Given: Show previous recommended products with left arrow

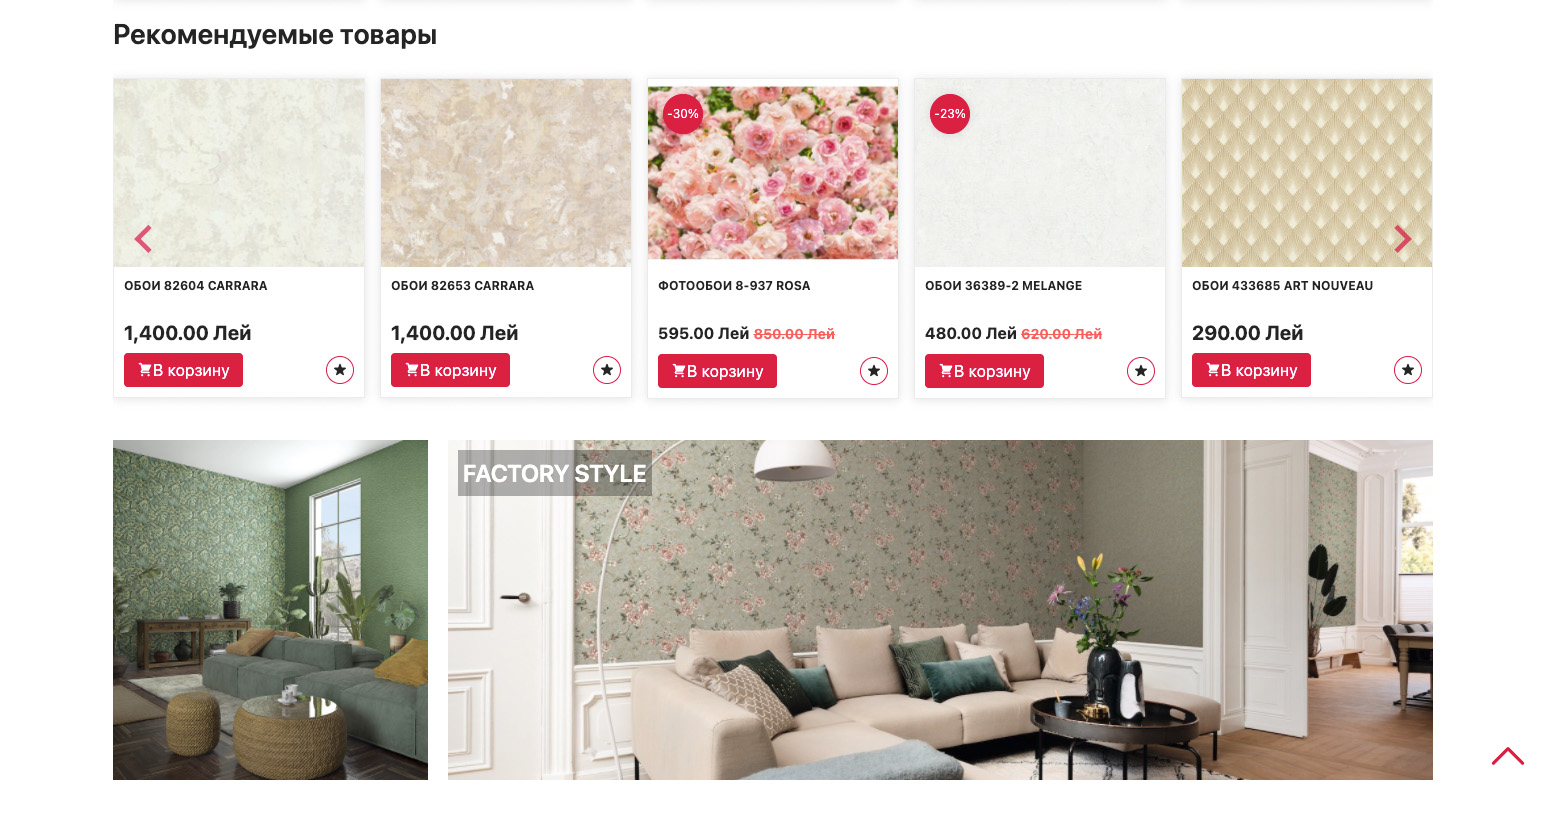Looking at the screenshot, I should (x=143, y=239).
